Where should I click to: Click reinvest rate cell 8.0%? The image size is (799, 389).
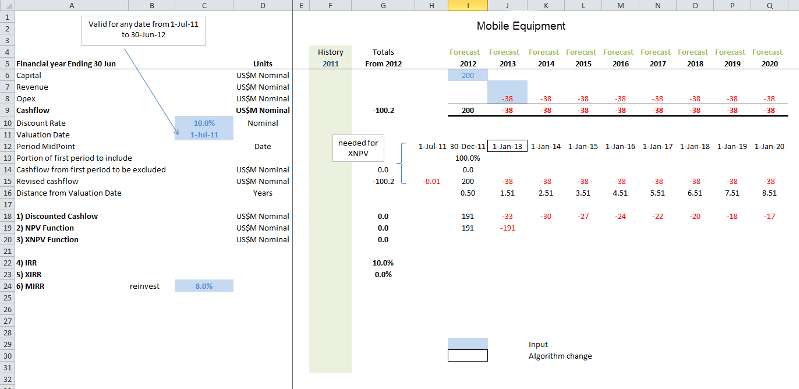pyautogui.click(x=204, y=286)
